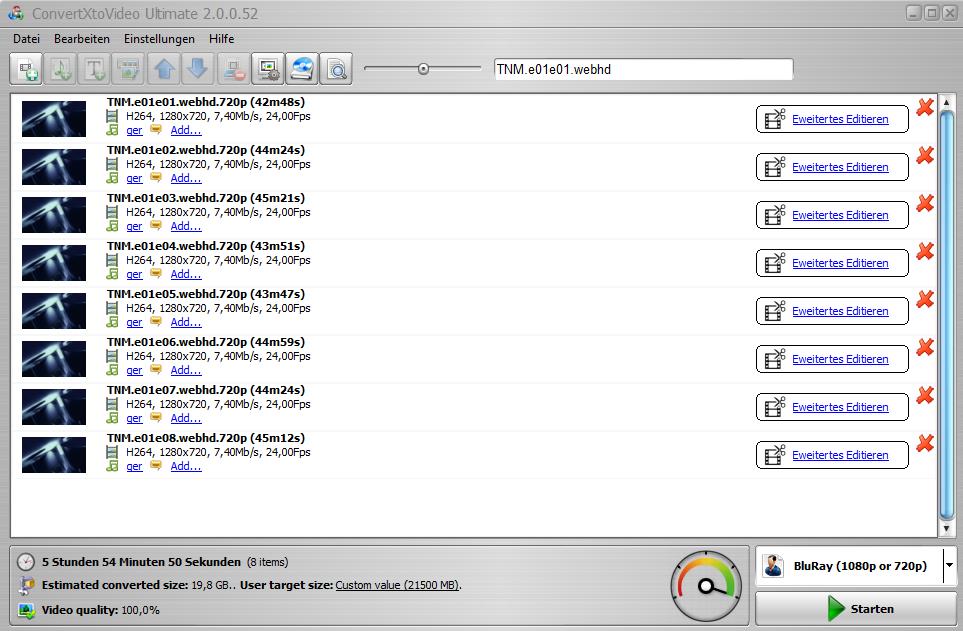Screen dimensions: 963x631
Task: Click Add... subtitle link of TNM.e01e08
Action: 185,466
